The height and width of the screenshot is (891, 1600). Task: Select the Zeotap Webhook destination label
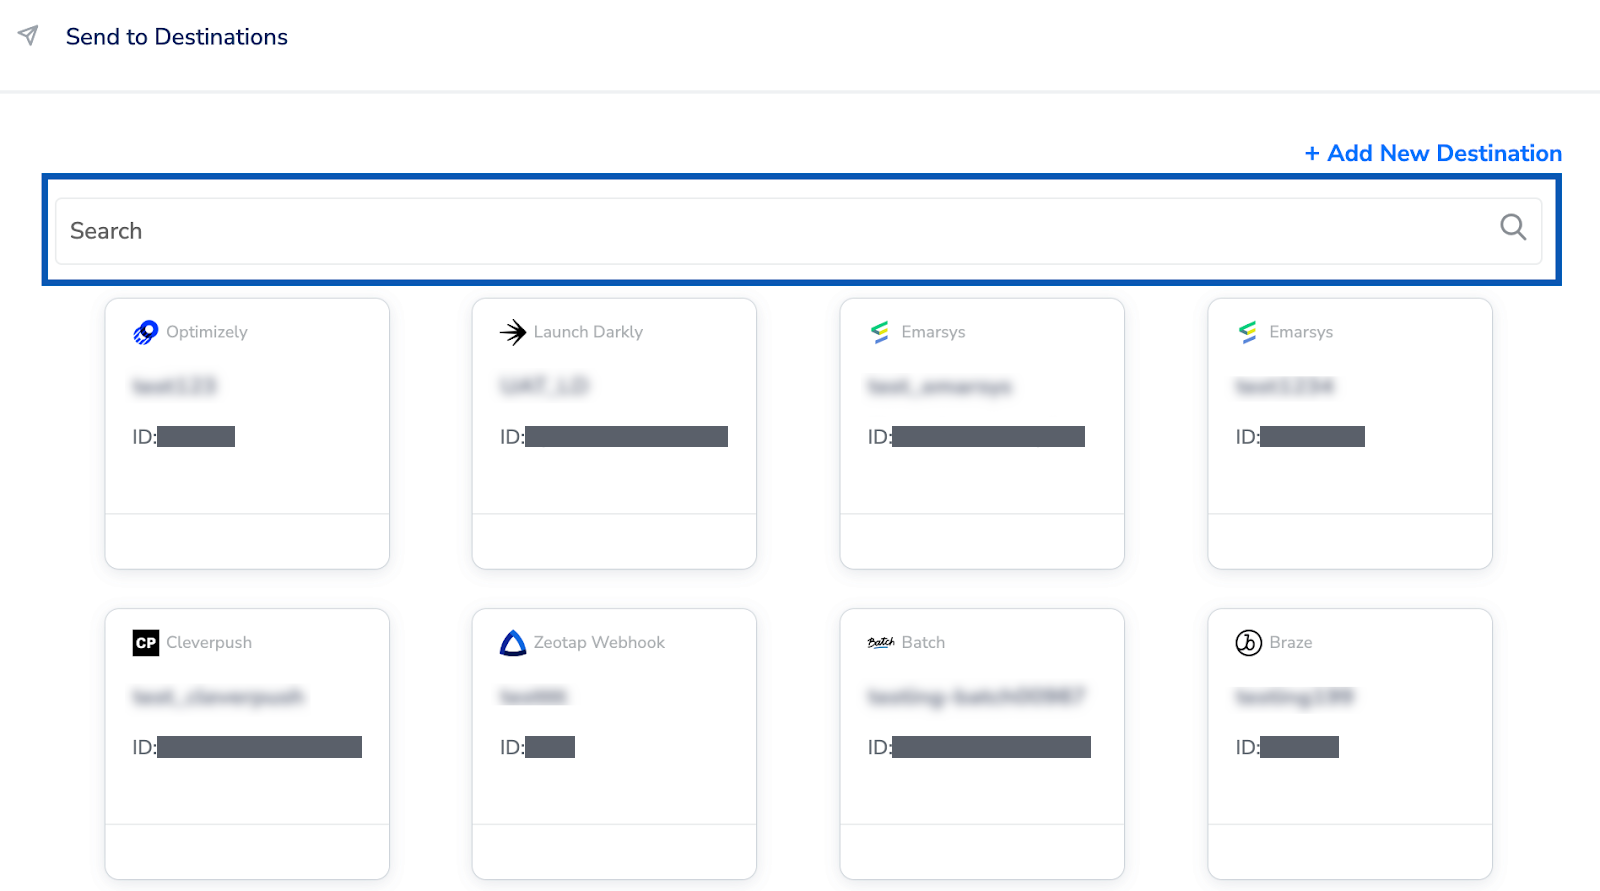(x=599, y=643)
